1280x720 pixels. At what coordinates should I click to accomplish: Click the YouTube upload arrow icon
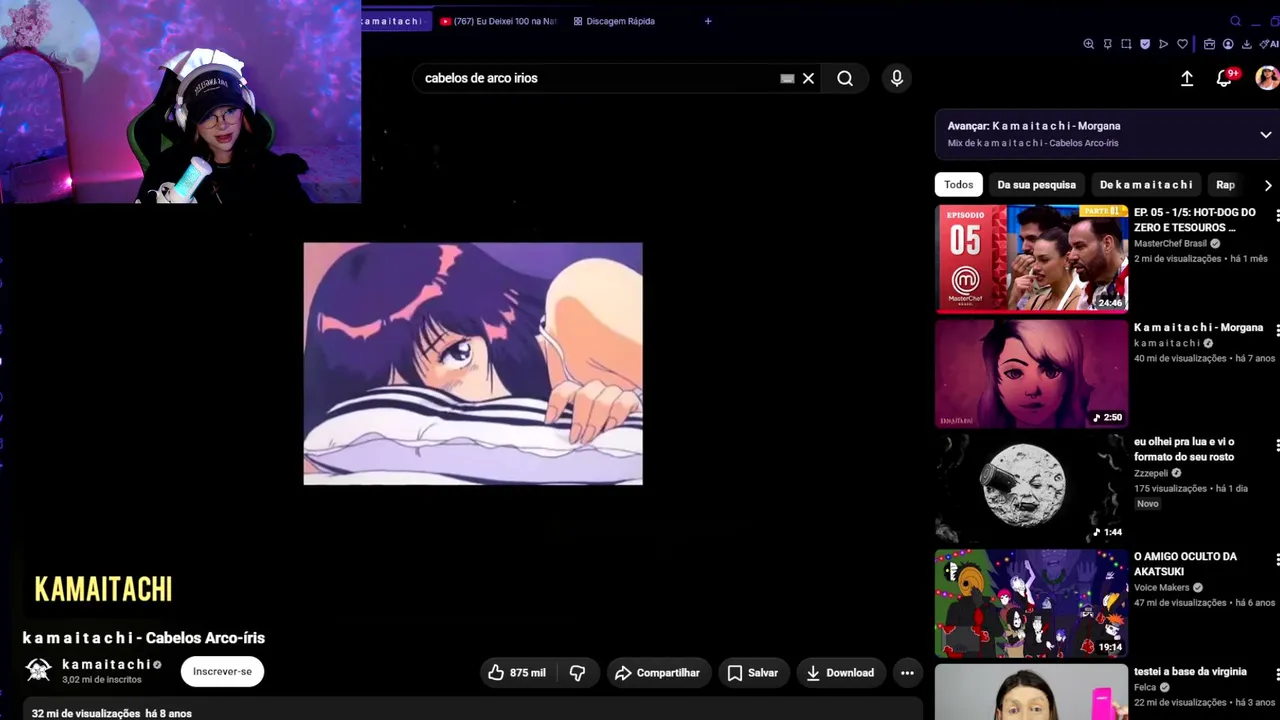pyautogui.click(x=1187, y=78)
